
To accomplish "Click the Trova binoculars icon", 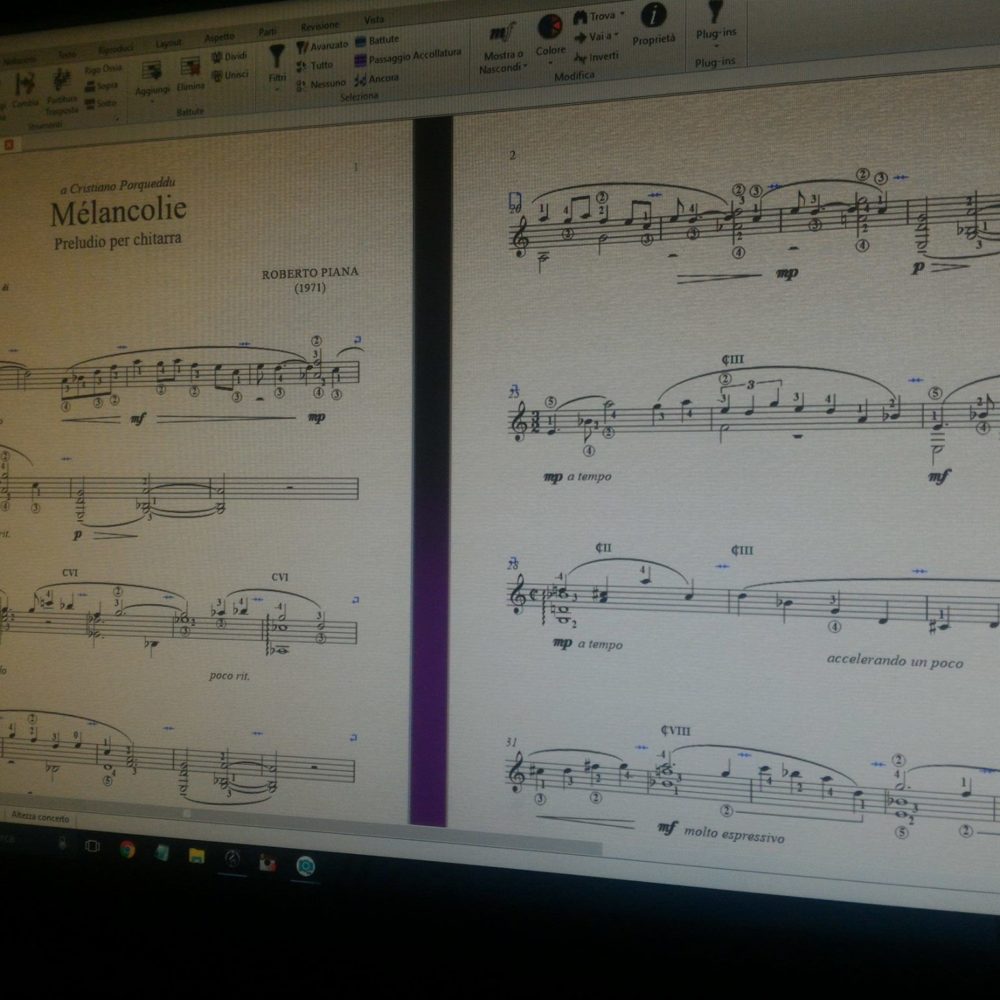I will coord(580,17).
